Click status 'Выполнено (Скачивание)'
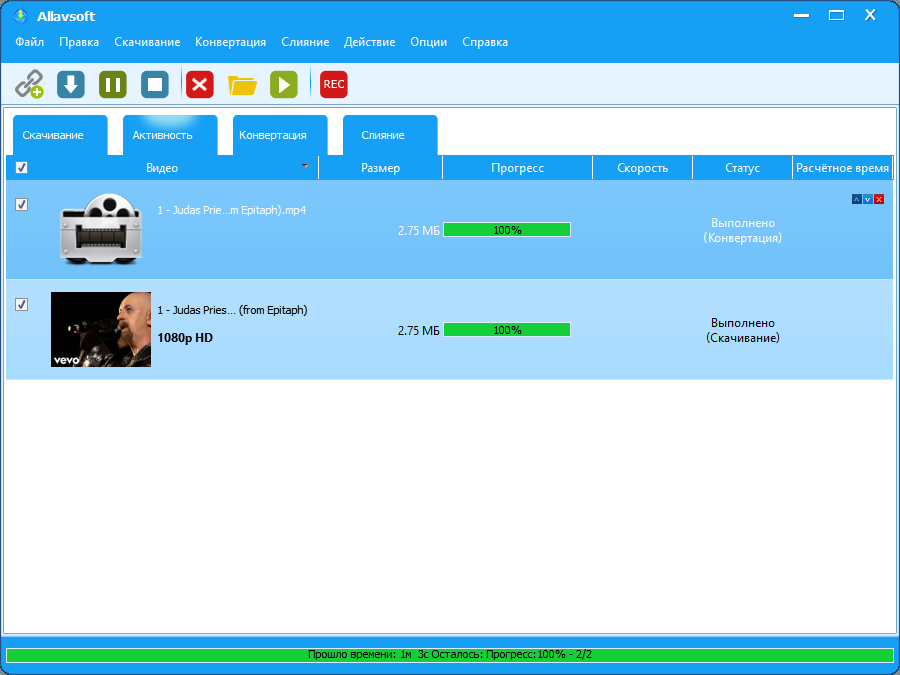 [x=743, y=330]
